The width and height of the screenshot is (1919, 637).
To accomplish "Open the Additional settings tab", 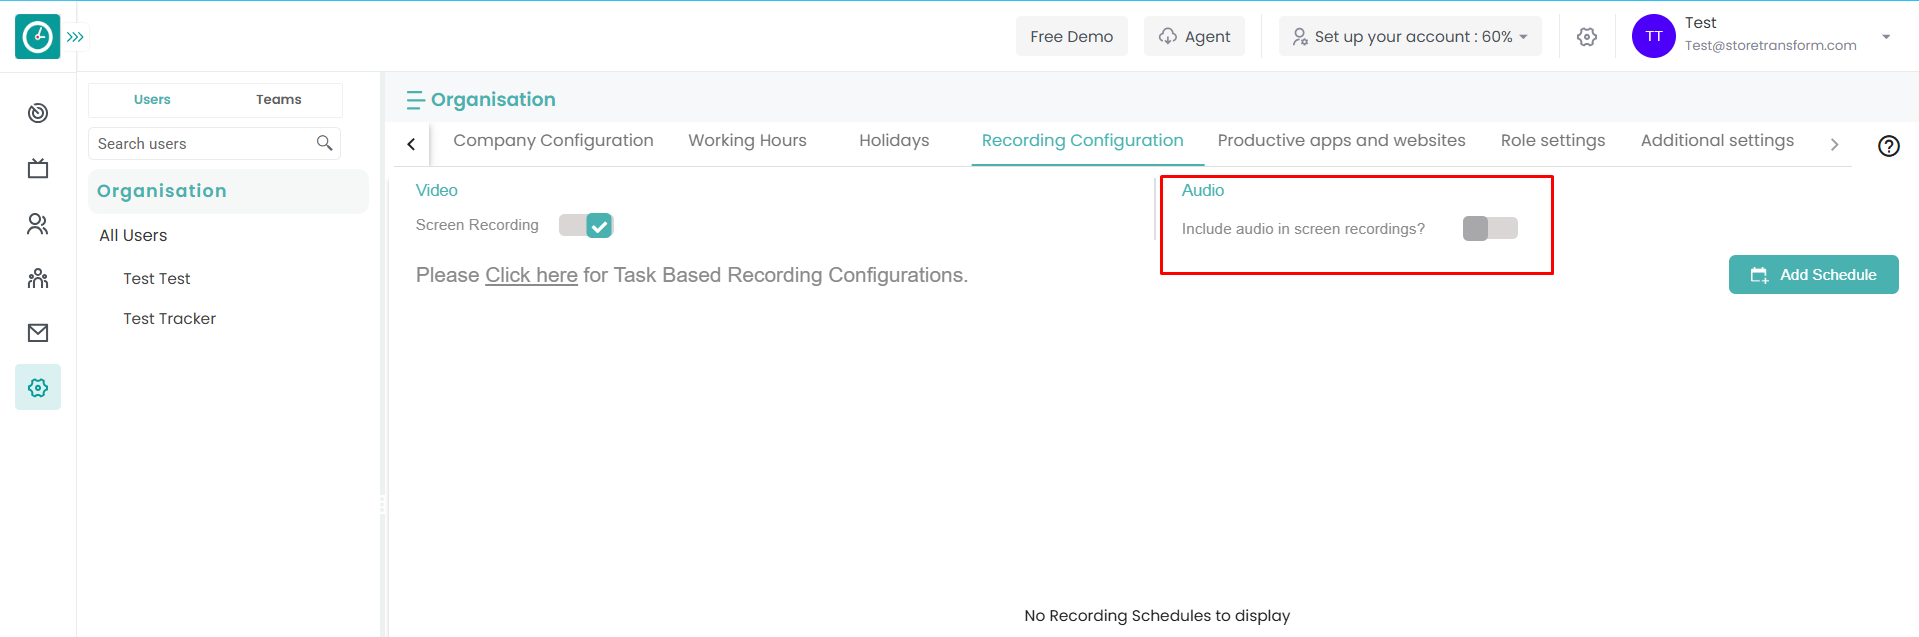I will (1717, 141).
